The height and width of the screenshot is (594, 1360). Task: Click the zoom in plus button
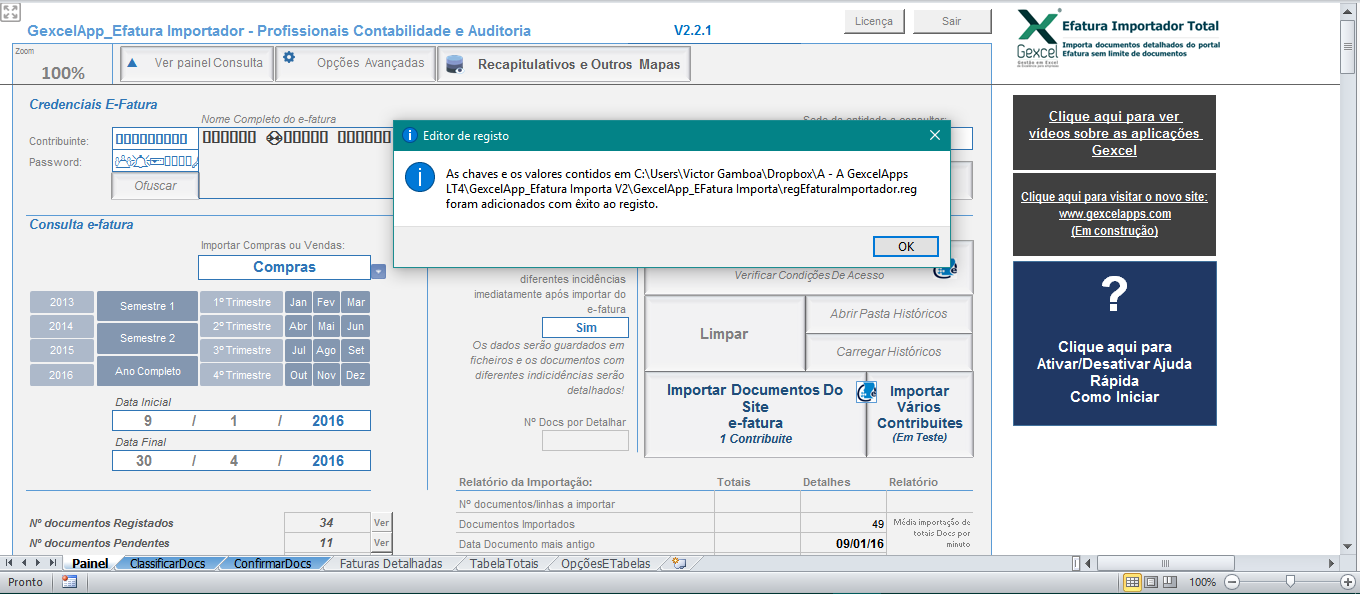pyautogui.click(x=1347, y=582)
